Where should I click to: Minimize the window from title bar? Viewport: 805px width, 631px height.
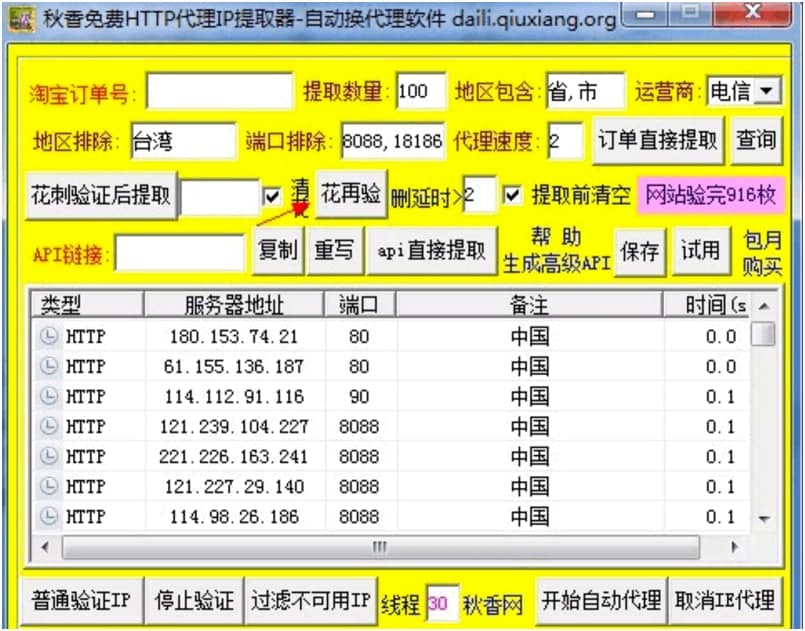point(645,14)
